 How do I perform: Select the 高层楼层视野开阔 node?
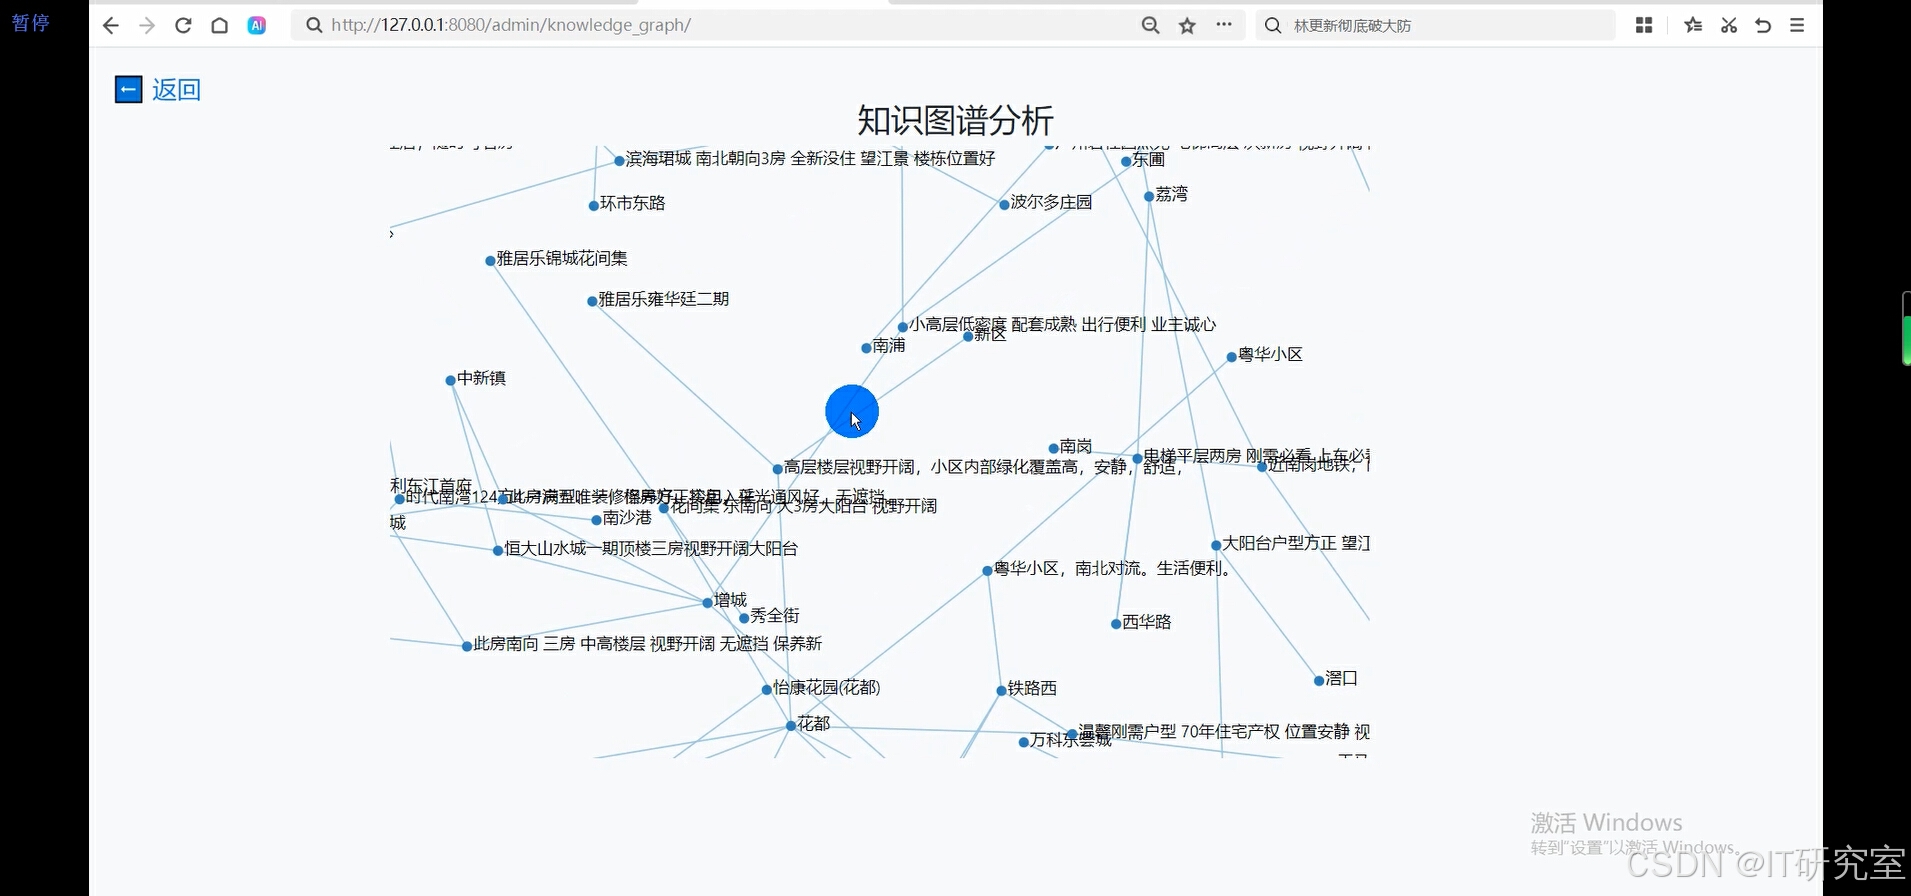point(778,469)
